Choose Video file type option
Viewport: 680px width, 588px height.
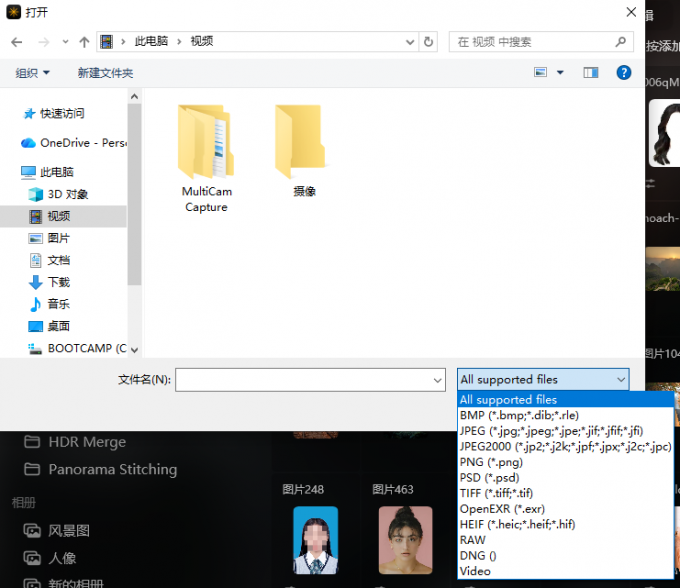tap(566, 571)
